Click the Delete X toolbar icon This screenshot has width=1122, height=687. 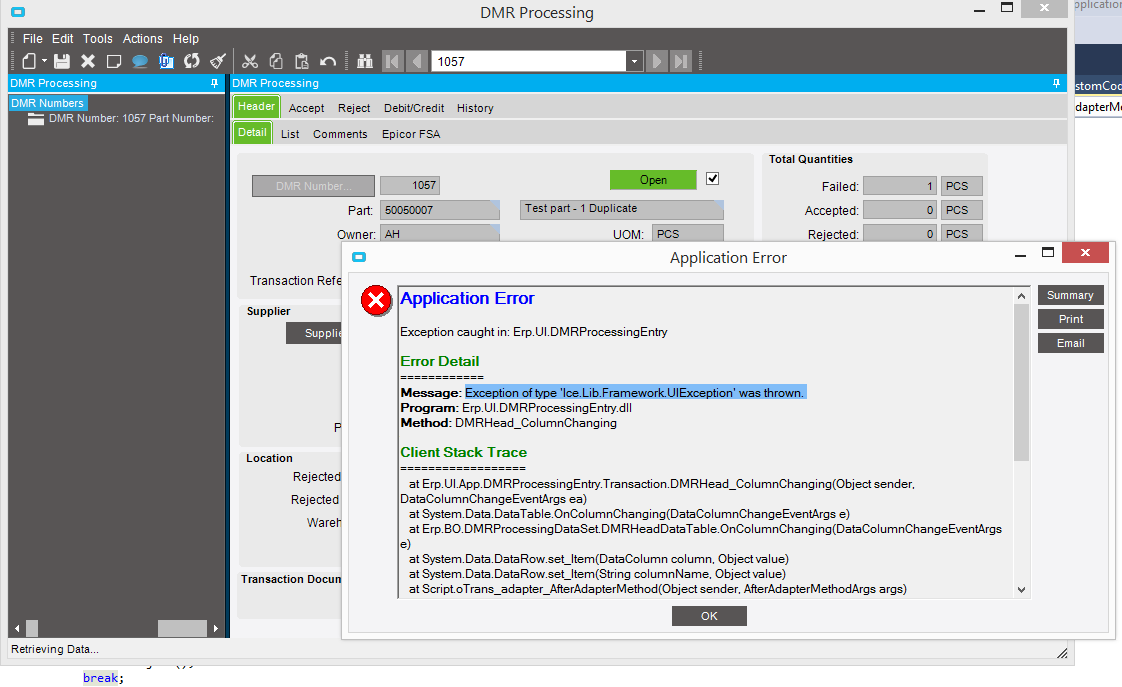88,62
